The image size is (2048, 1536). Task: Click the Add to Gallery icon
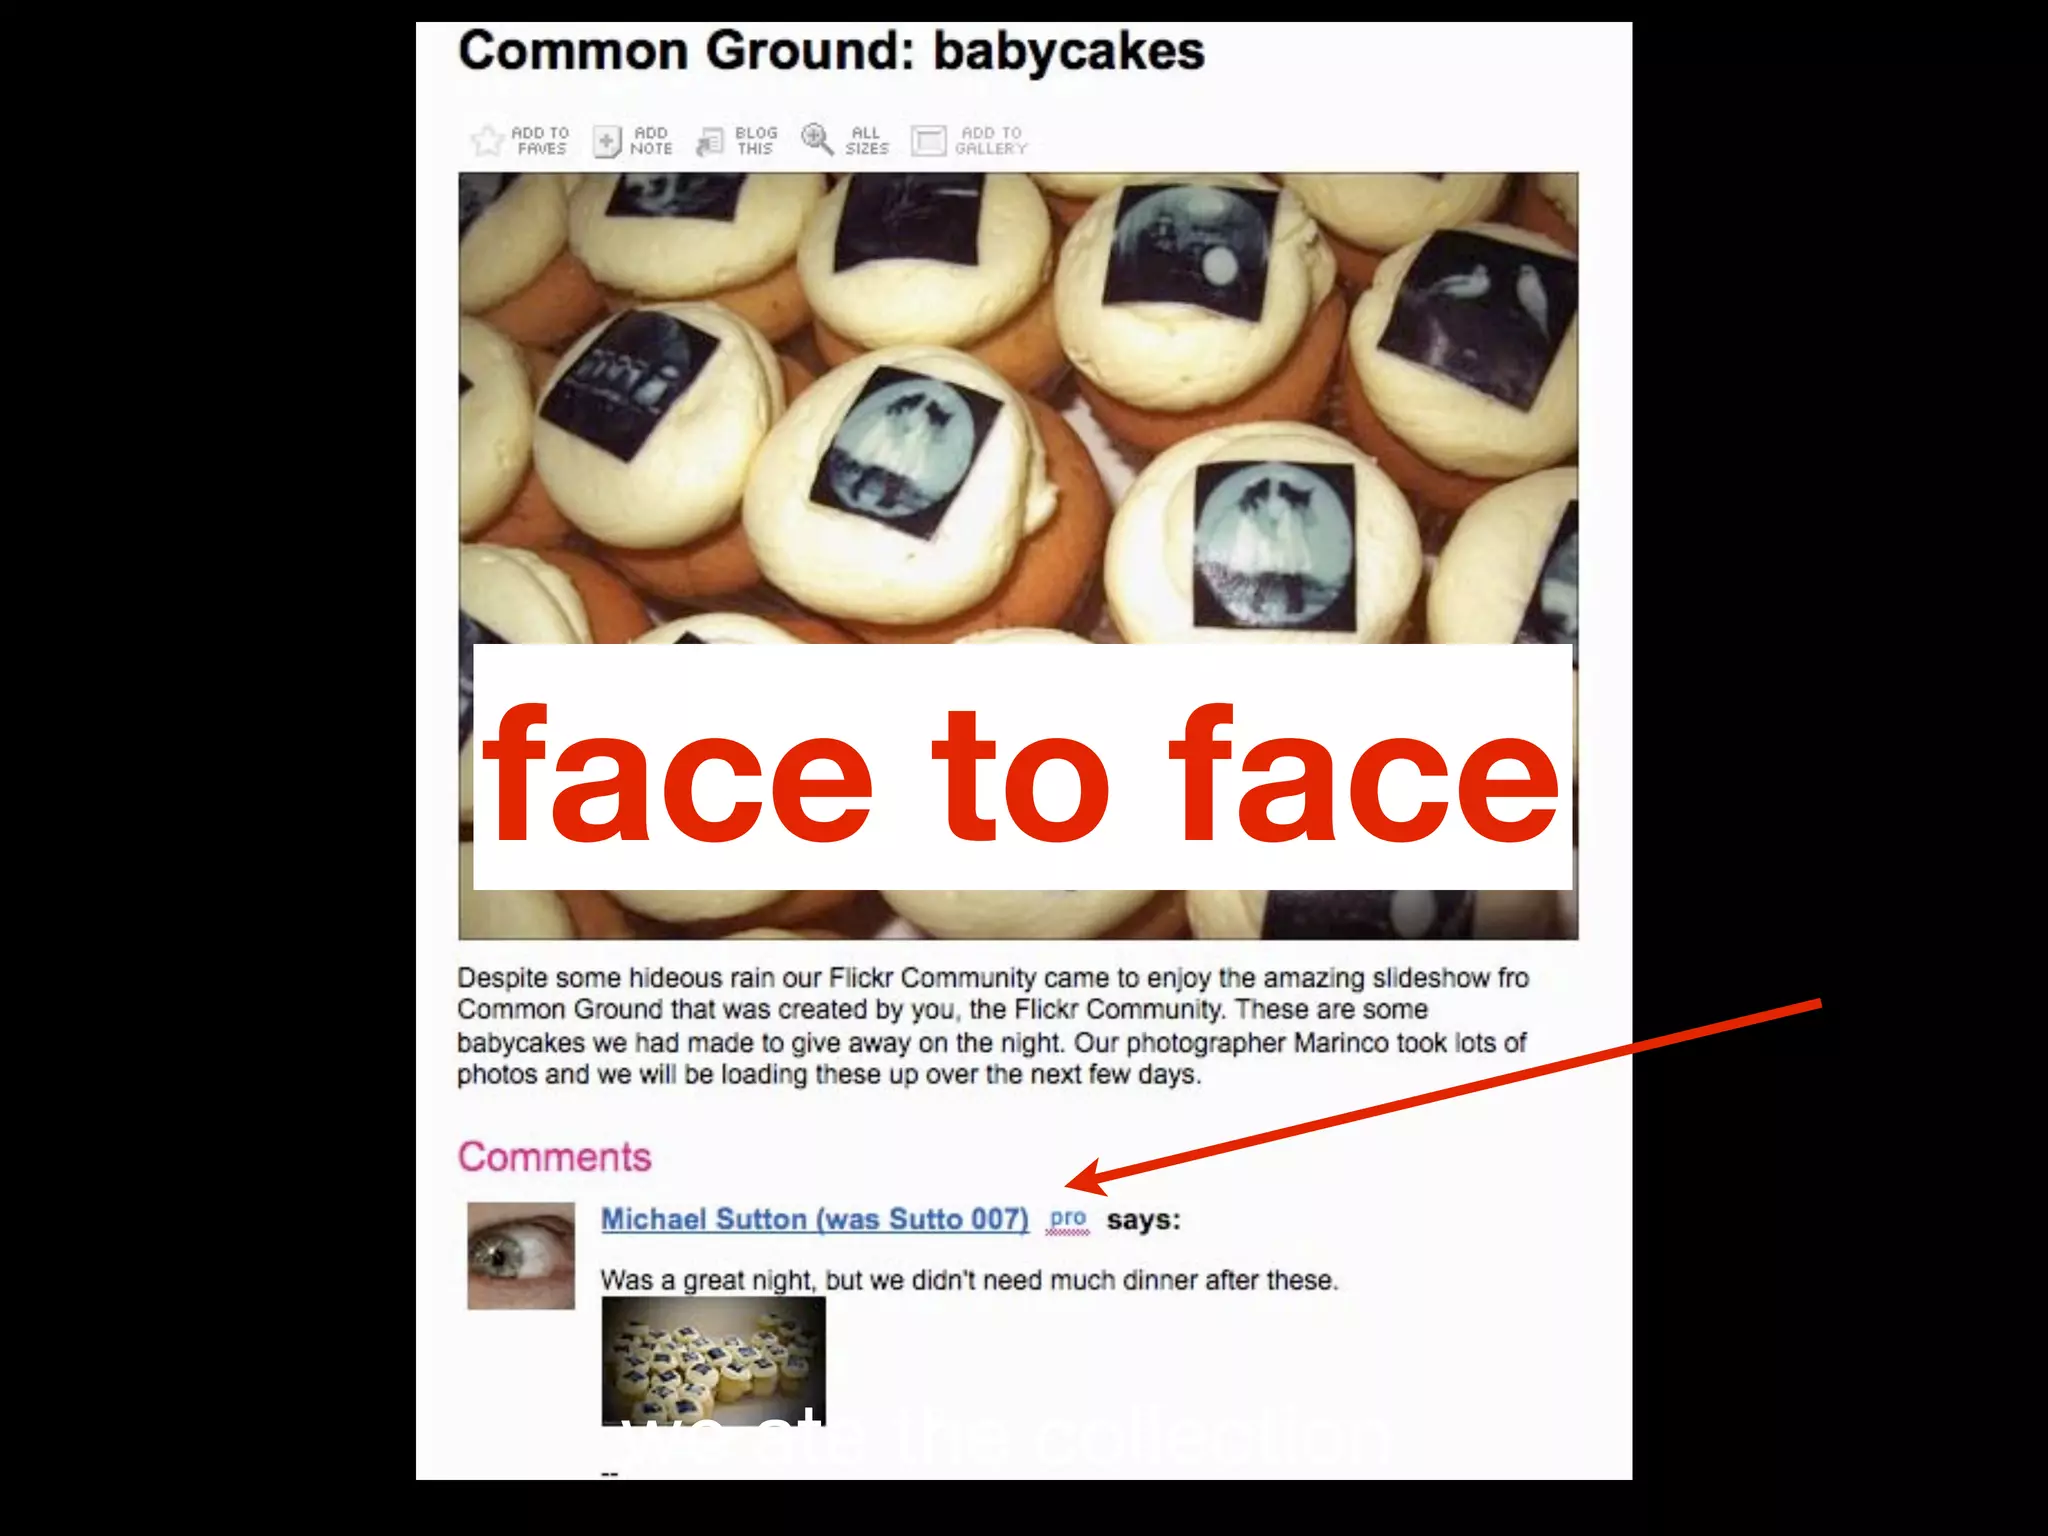pos(928,141)
